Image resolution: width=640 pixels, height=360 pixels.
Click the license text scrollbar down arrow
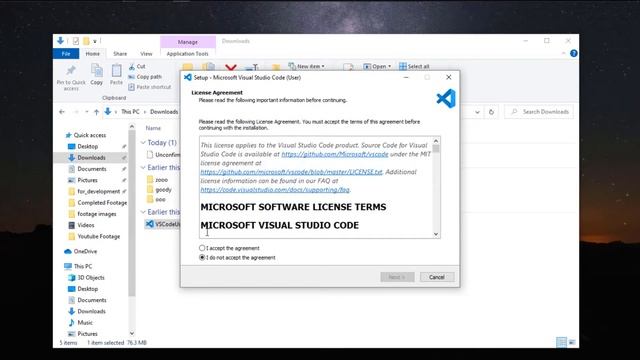click(x=436, y=234)
